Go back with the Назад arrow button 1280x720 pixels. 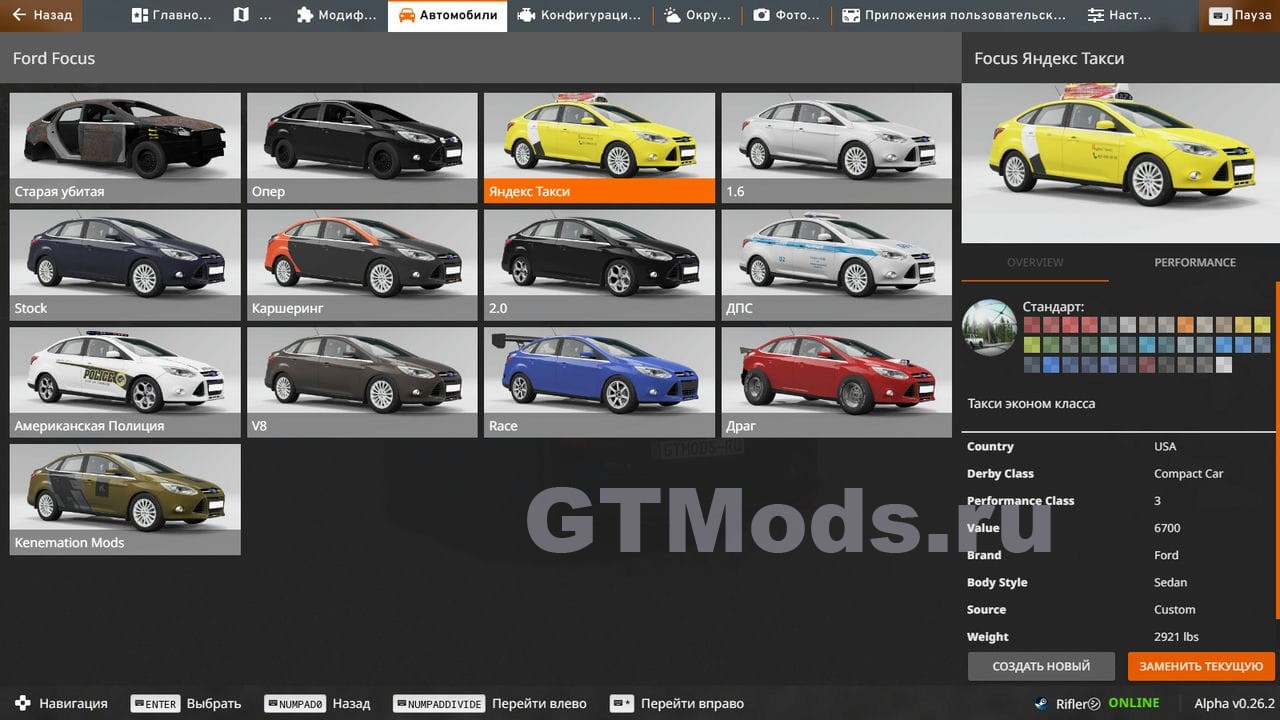click(x=43, y=15)
